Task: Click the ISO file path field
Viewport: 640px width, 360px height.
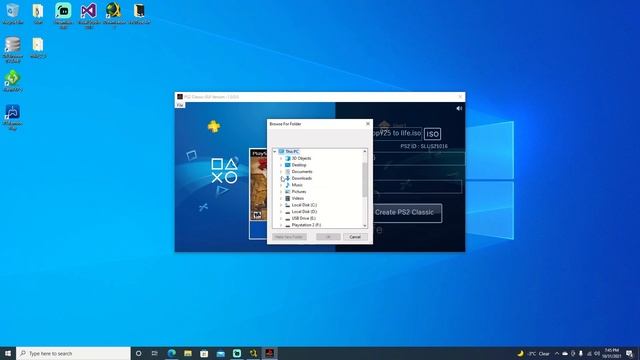Action: point(396,133)
